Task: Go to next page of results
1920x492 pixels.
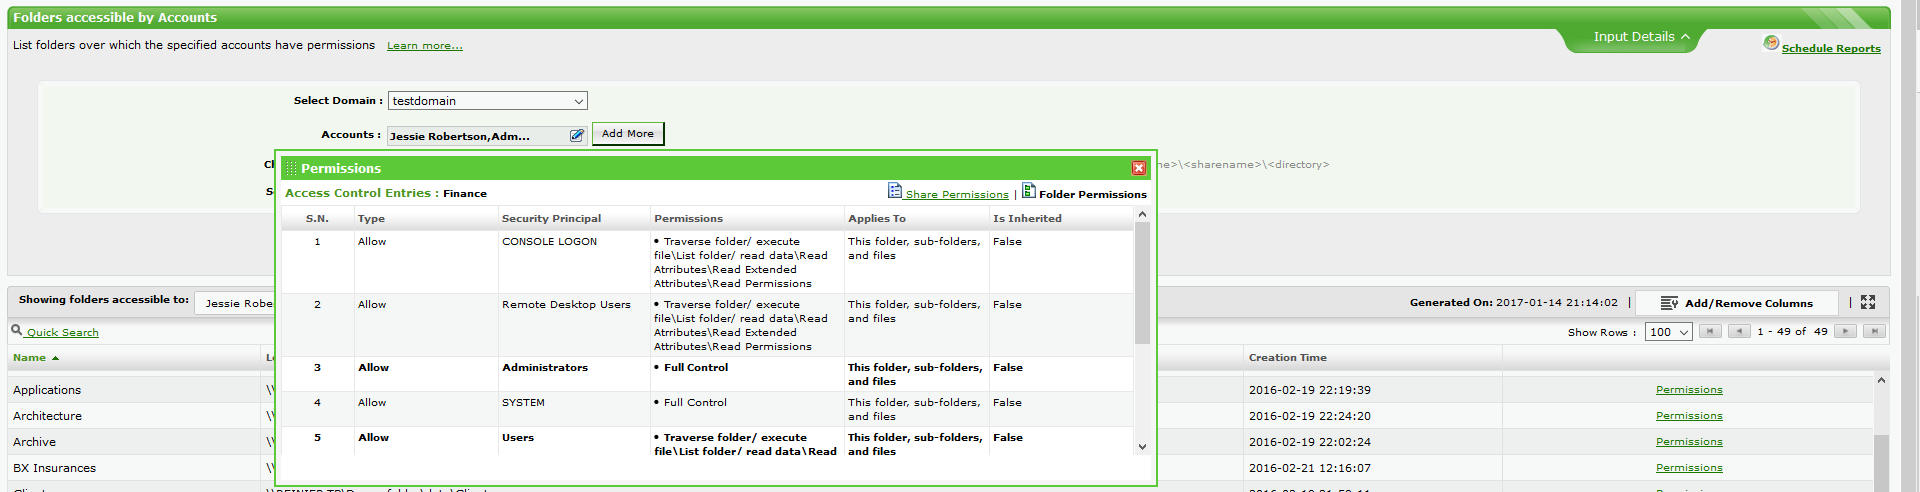Action: (x=1845, y=331)
